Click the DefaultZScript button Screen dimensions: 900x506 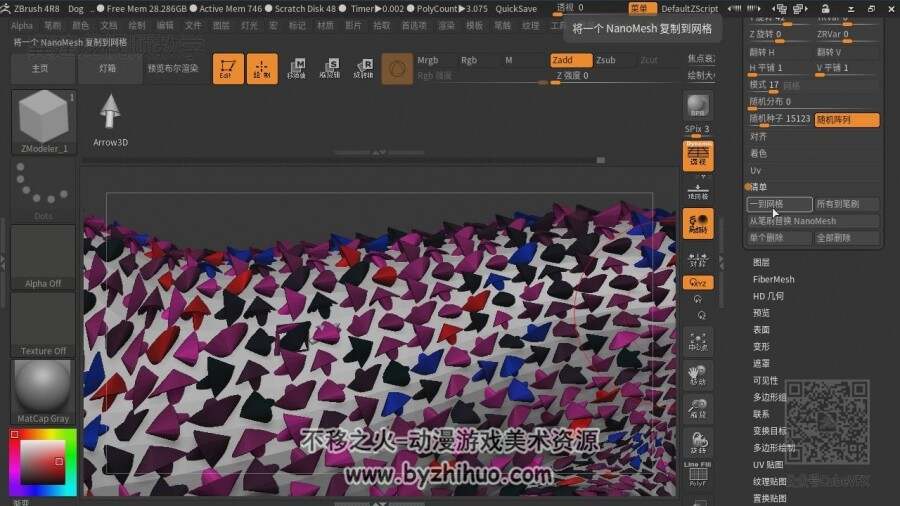[689, 9]
